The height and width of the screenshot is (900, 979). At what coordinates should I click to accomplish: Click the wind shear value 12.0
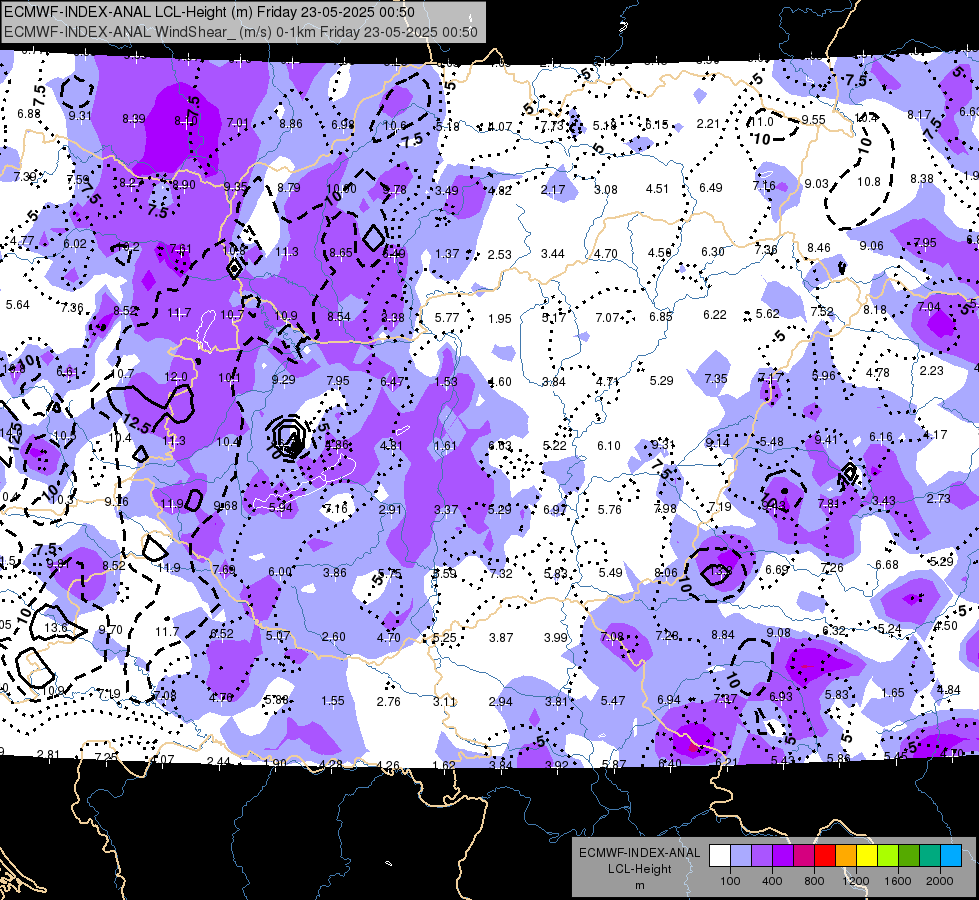tap(176, 377)
